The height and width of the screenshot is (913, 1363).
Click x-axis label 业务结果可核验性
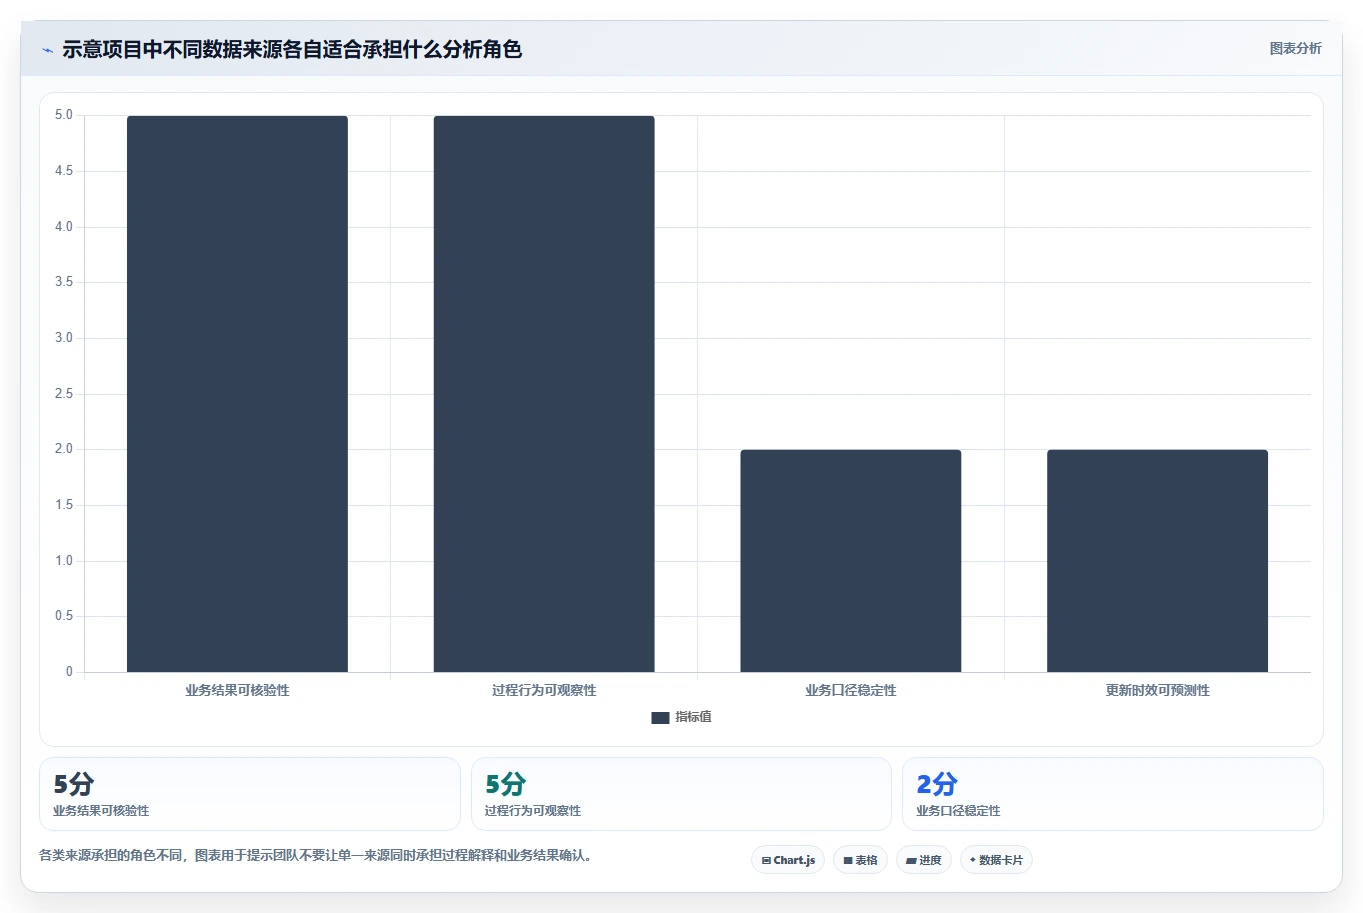pyautogui.click(x=237, y=690)
